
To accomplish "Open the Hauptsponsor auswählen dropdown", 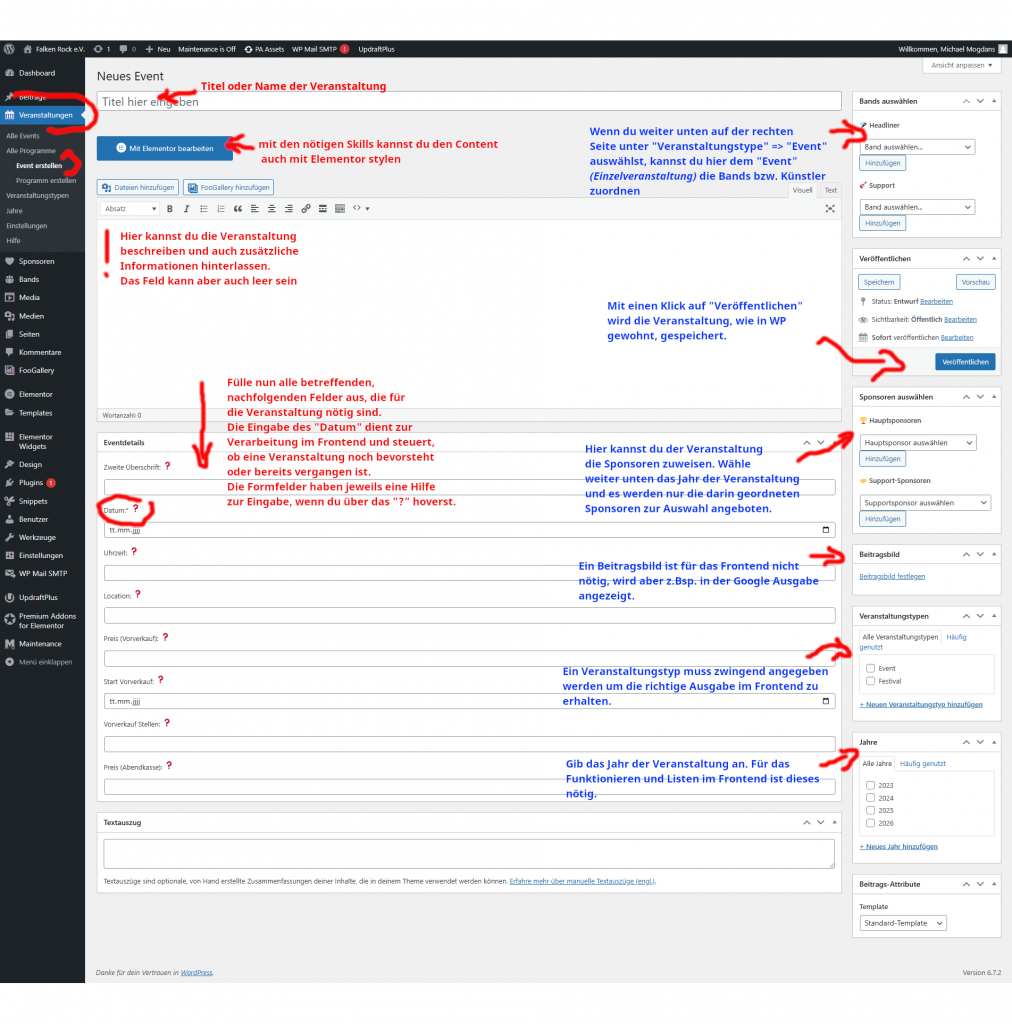I will point(917,442).
